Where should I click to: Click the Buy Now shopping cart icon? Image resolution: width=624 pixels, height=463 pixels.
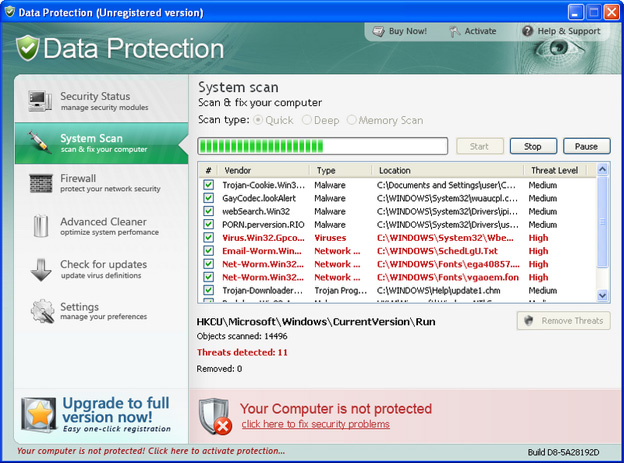pyautogui.click(x=378, y=31)
